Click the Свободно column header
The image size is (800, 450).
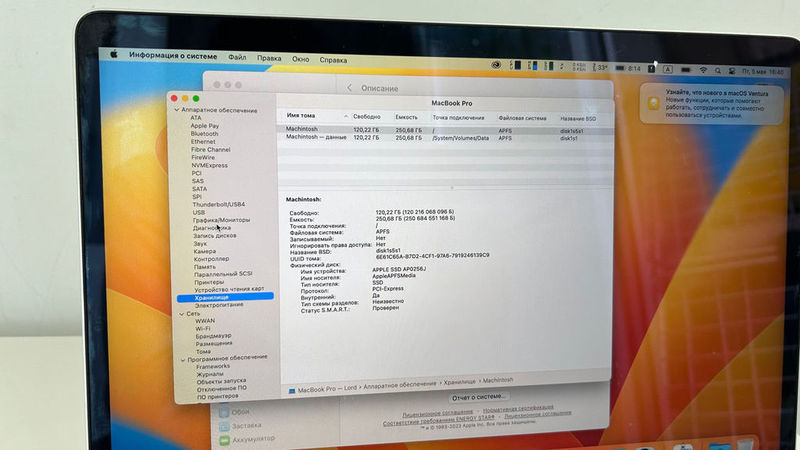pyautogui.click(x=366, y=117)
